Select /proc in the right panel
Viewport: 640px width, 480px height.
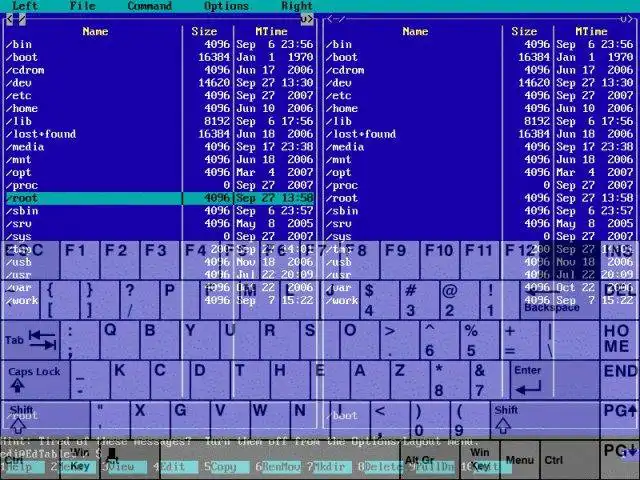coord(479,185)
